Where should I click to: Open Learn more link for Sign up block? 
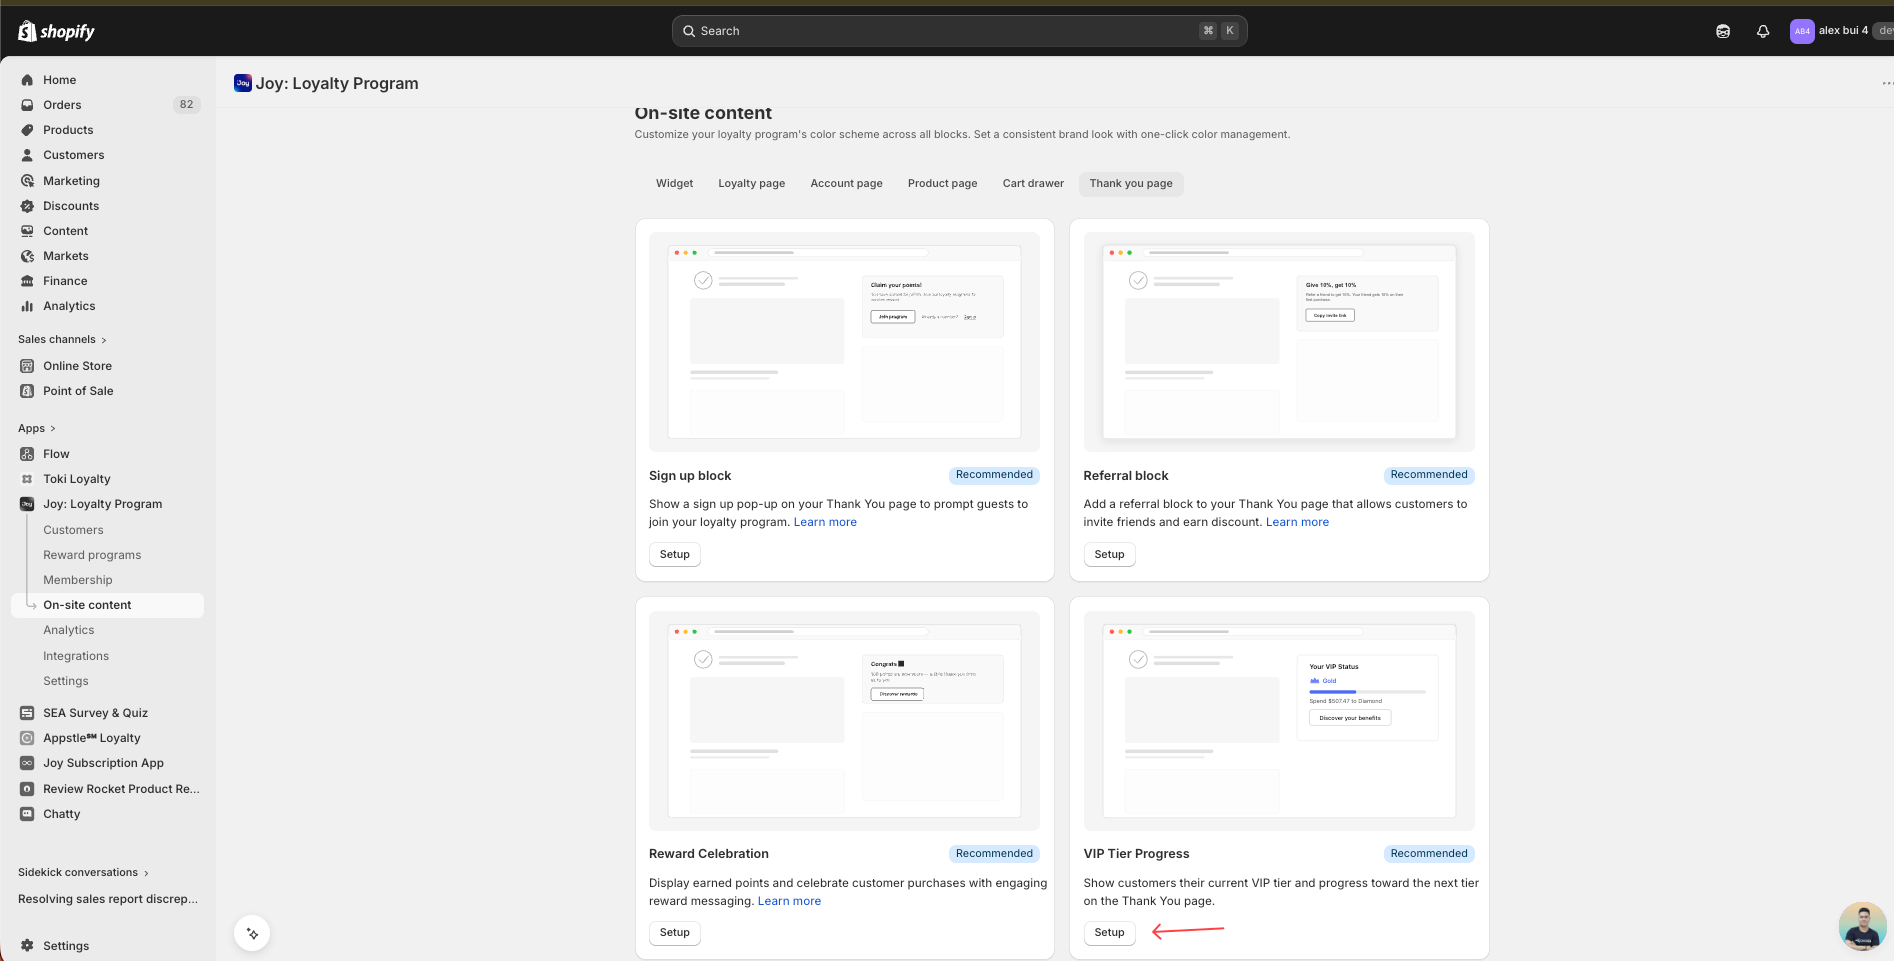pos(825,522)
